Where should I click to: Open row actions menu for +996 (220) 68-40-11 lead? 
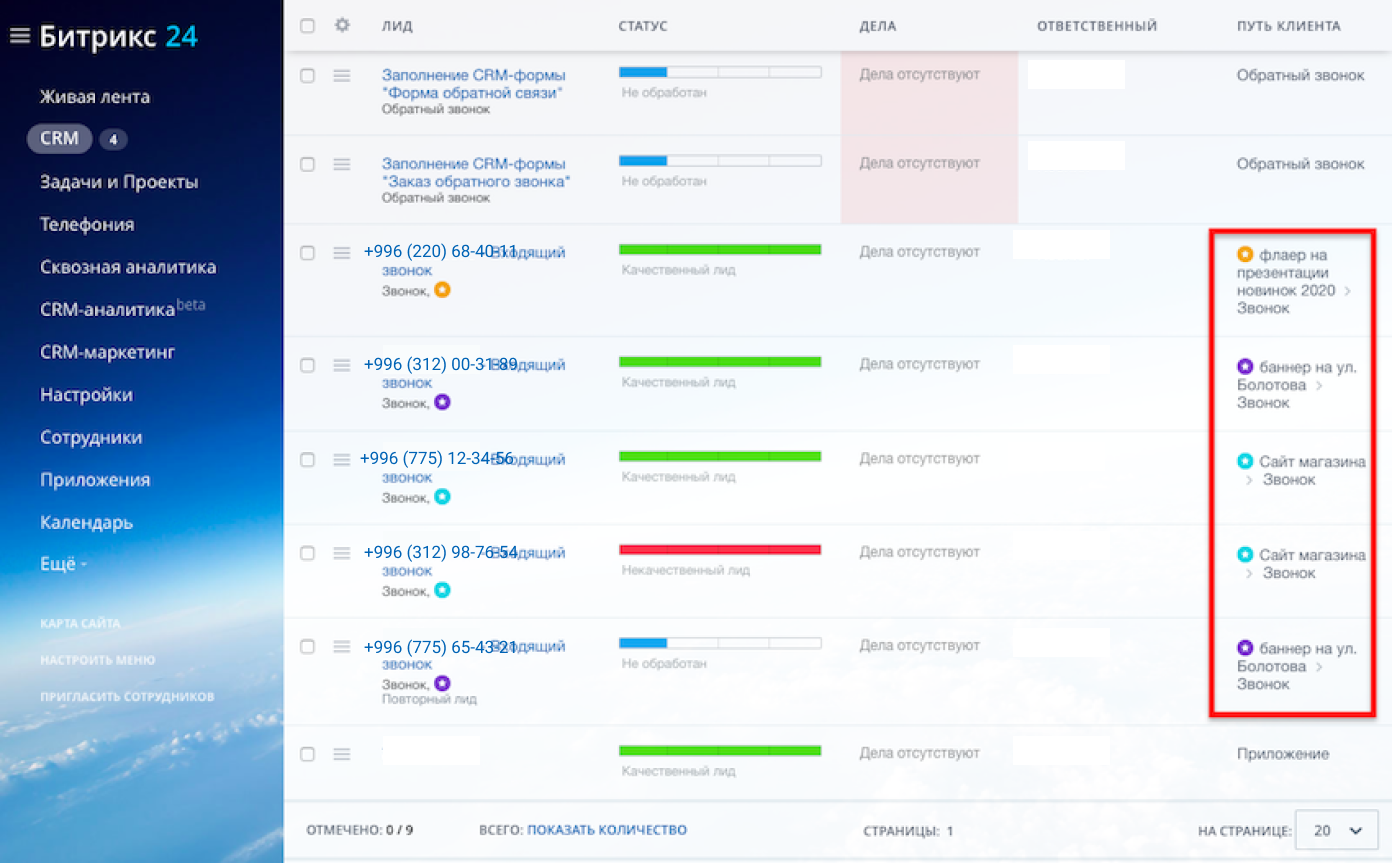click(342, 253)
